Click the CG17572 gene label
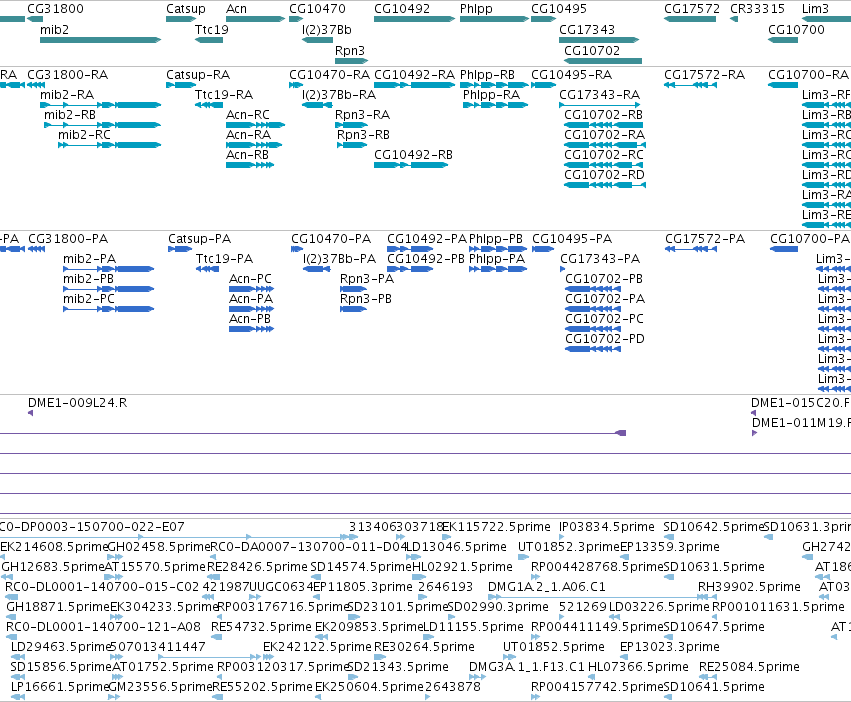This screenshot has height=702, width=851. [x=692, y=9]
